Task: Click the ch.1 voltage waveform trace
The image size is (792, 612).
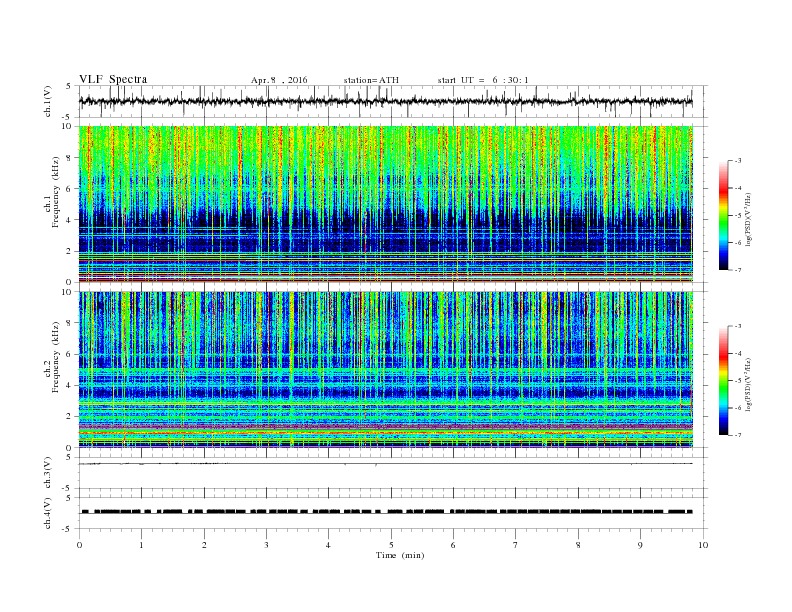Action: [x=386, y=101]
